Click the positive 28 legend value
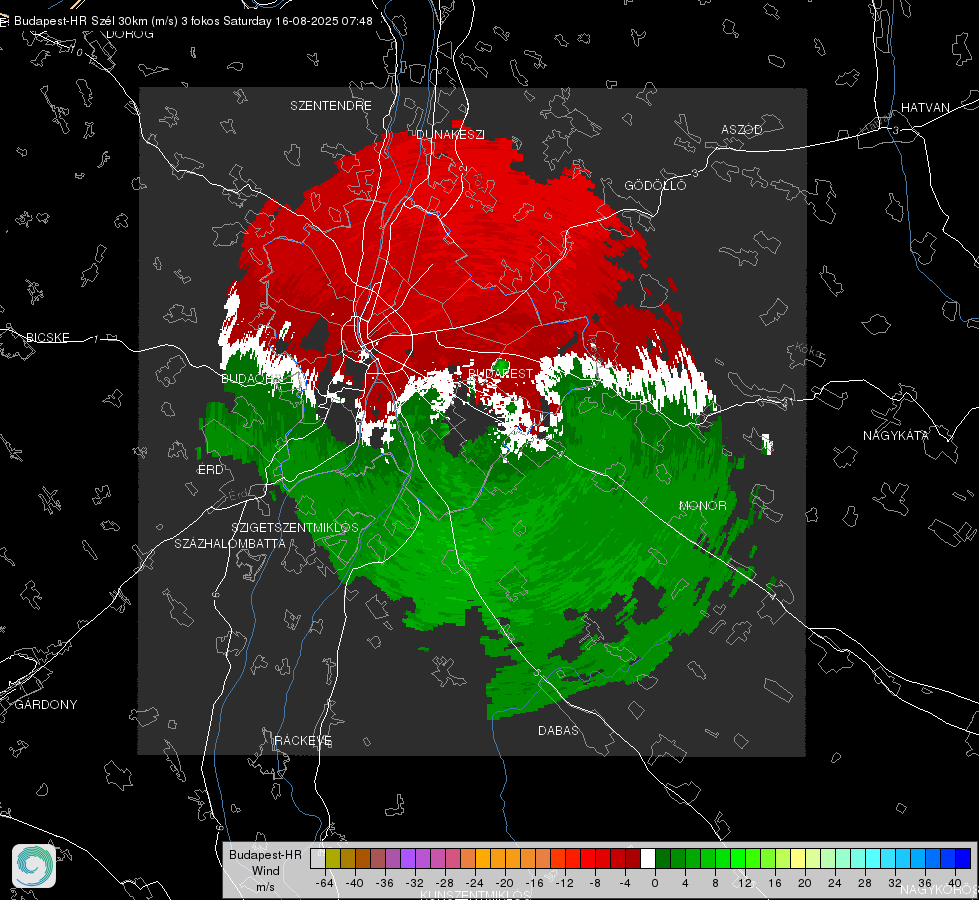 (865, 883)
